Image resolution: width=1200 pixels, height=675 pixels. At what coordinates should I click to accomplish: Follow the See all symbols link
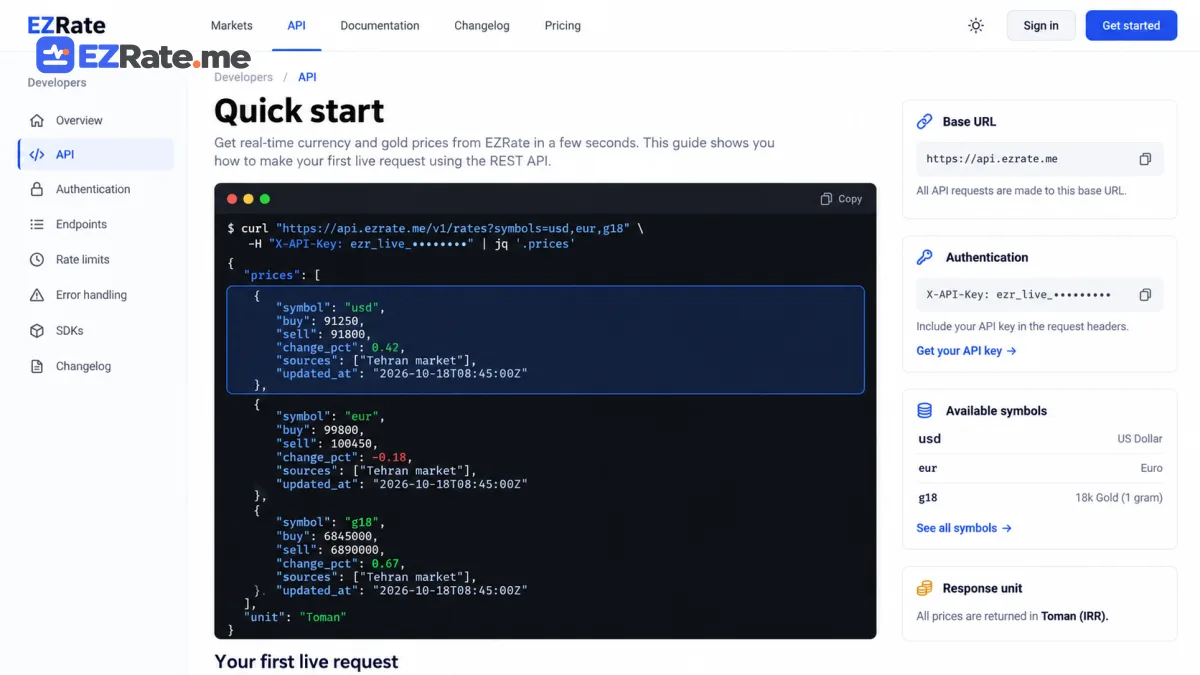pyautogui.click(x=964, y=528)
